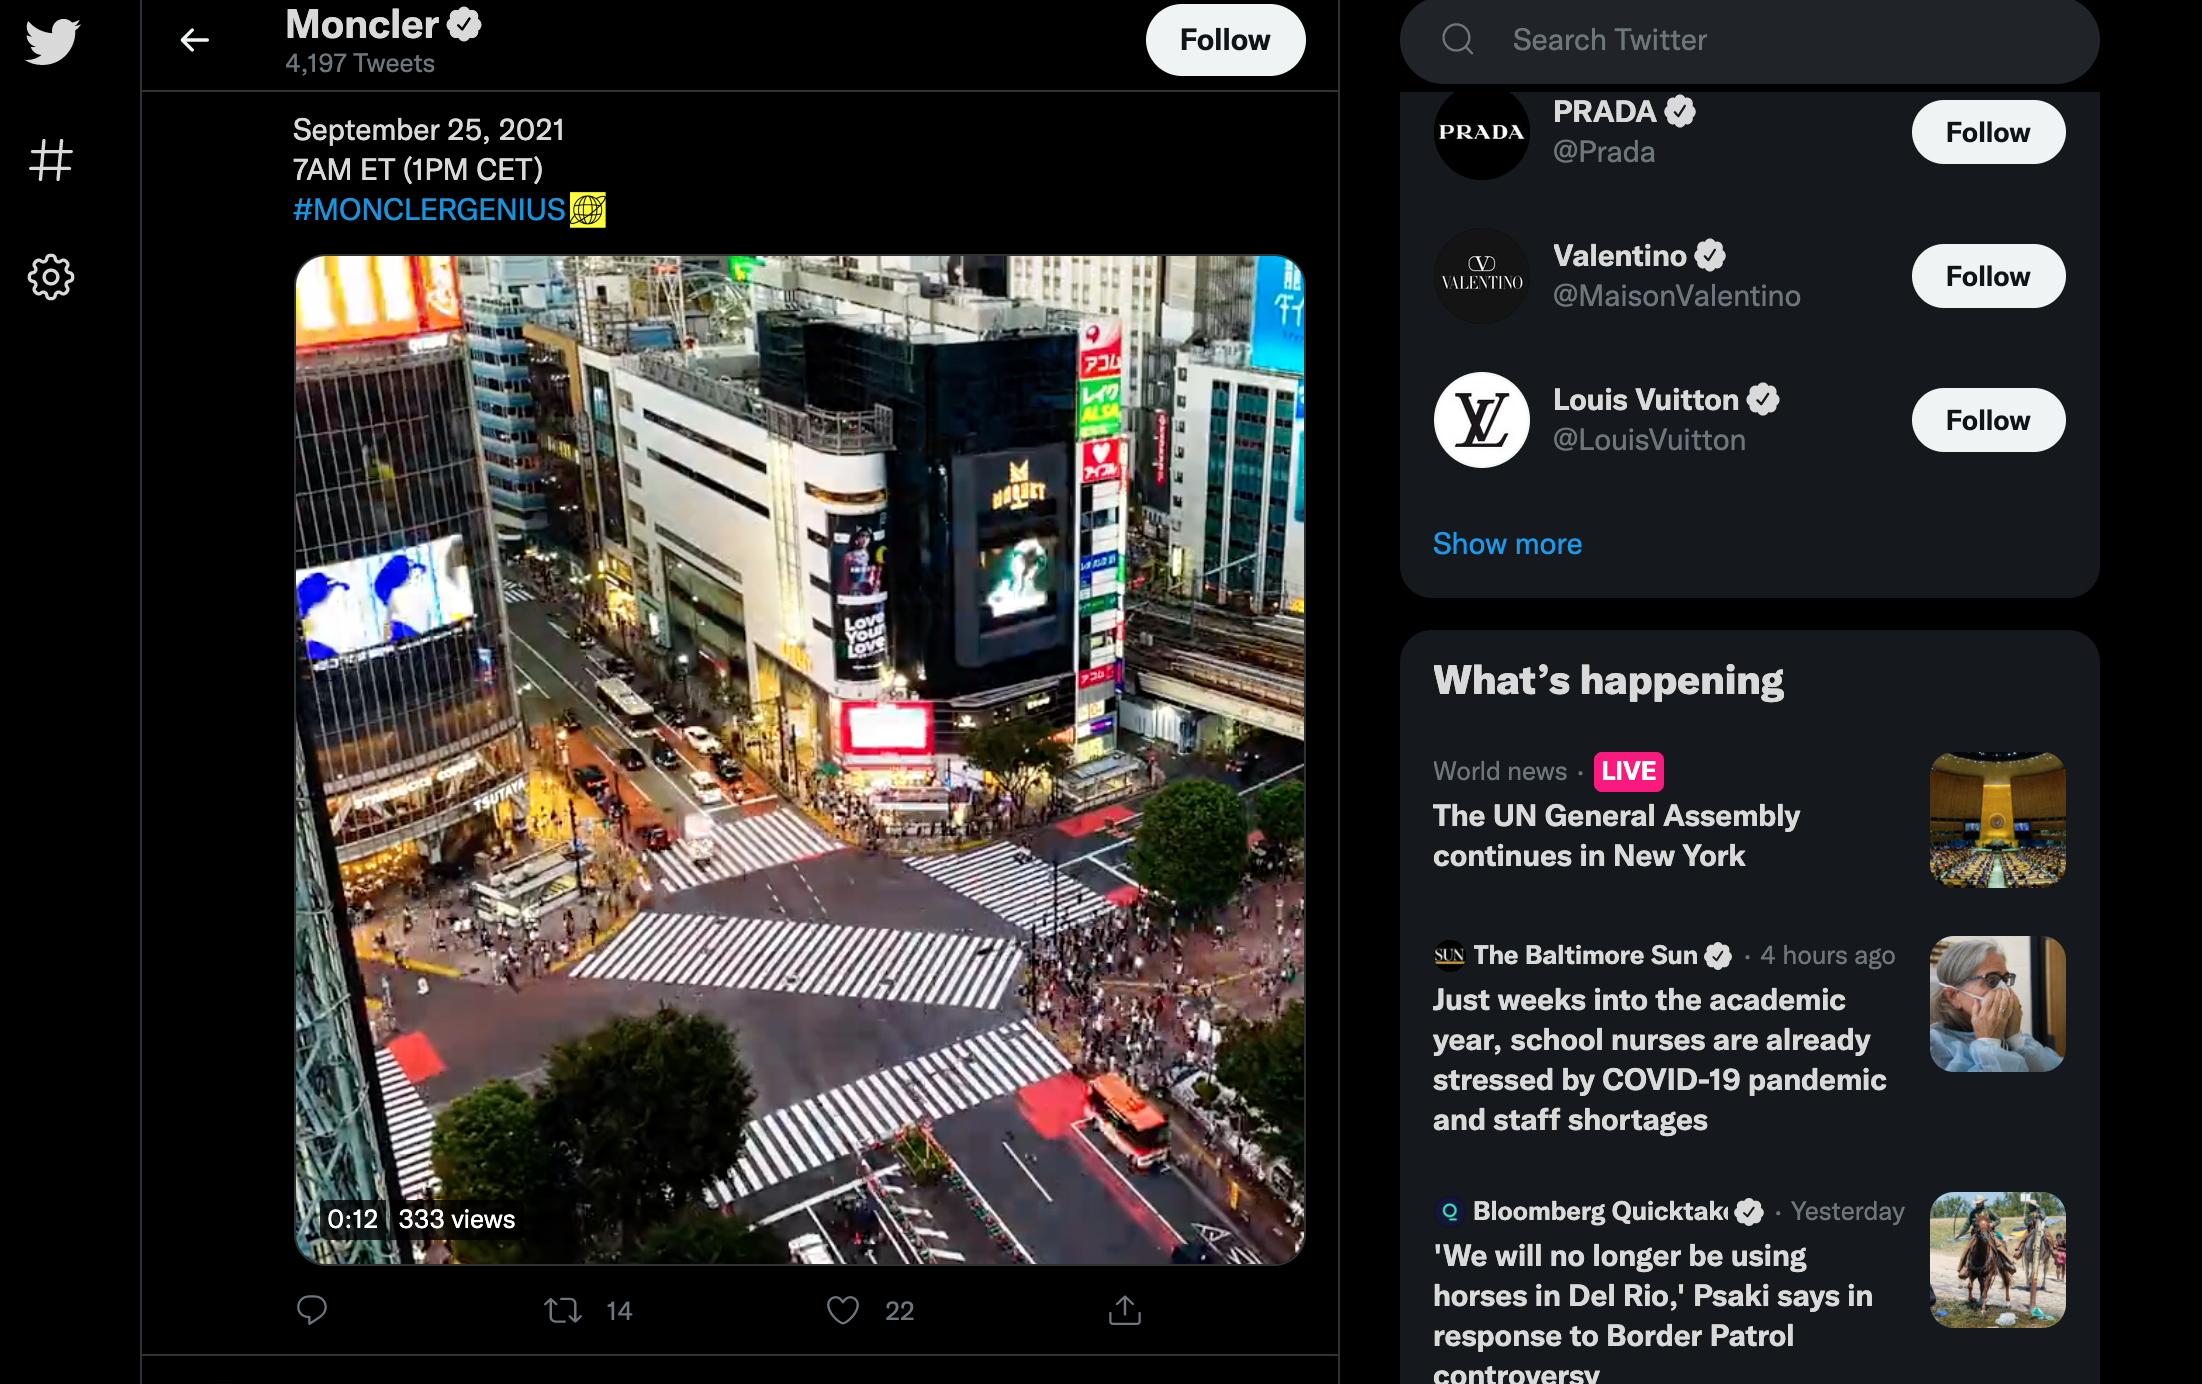This screenshot has height=1384, width=2202.
Task: Follow the Valentino account
Action: (1988, 276)
